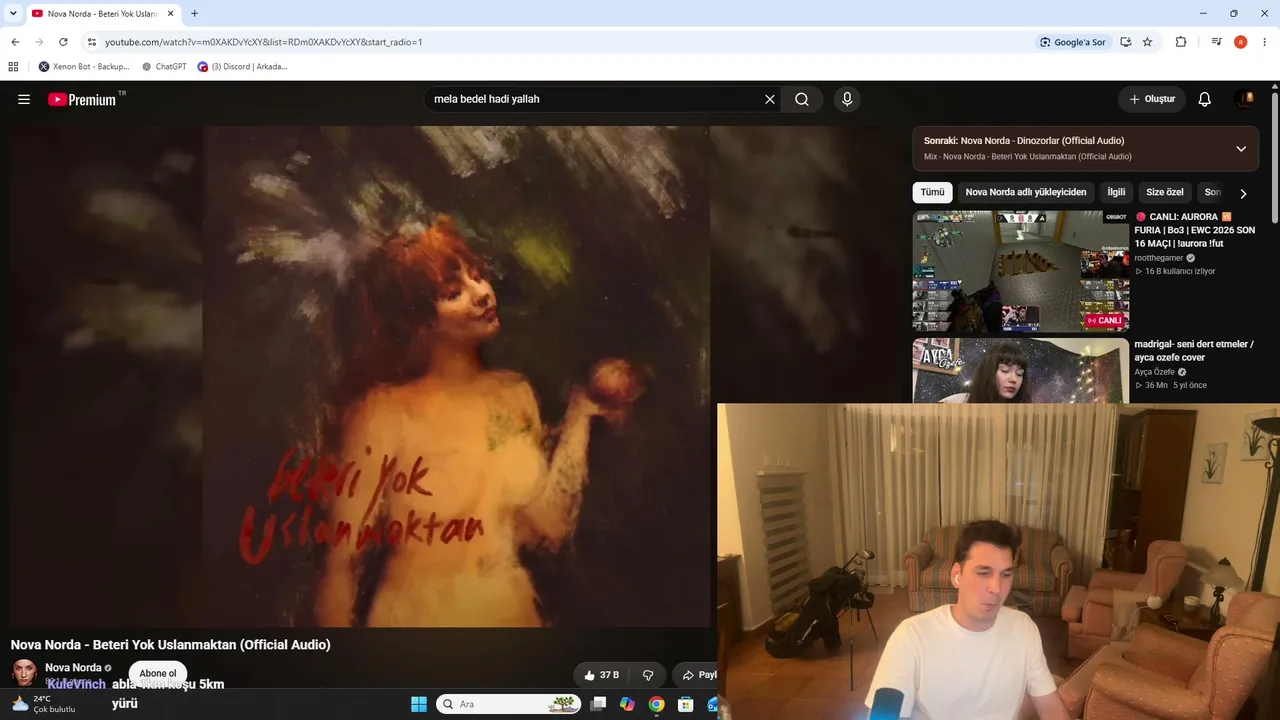Click the taskbar Ara search box
This screenshot has width=1280, height=720.
[510, 704]
